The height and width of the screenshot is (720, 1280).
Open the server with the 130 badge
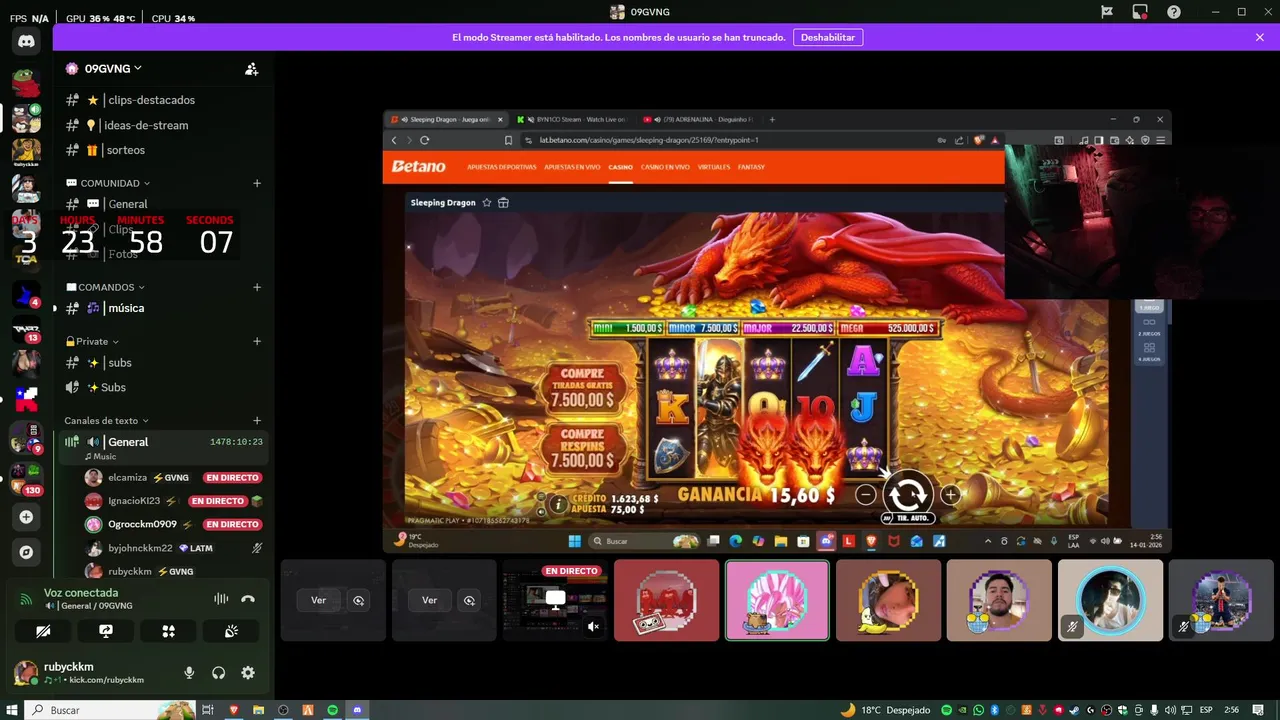(x=26, y=479)
